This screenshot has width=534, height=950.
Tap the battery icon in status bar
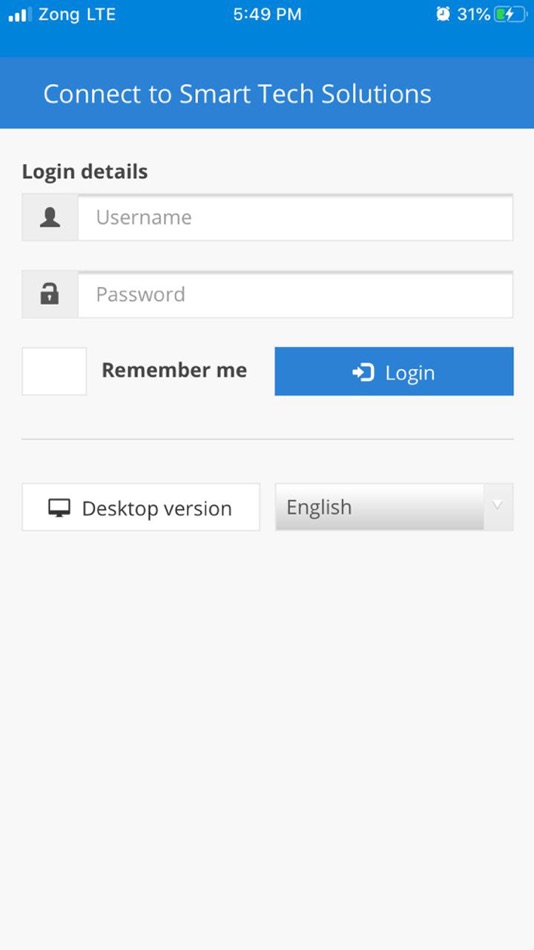(x=510, y=15)
